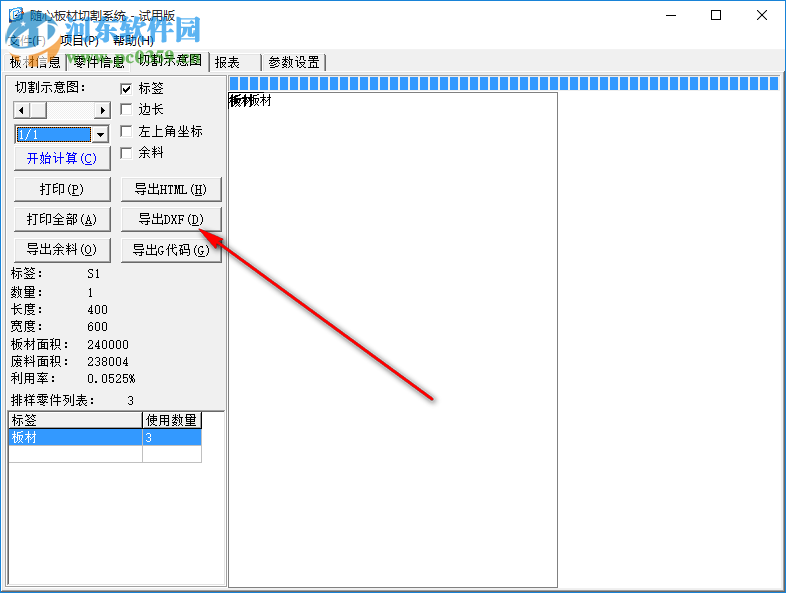Select the 切割示意图 tab
This screenshot has height=593, width=786.
[x=170, y=61]
